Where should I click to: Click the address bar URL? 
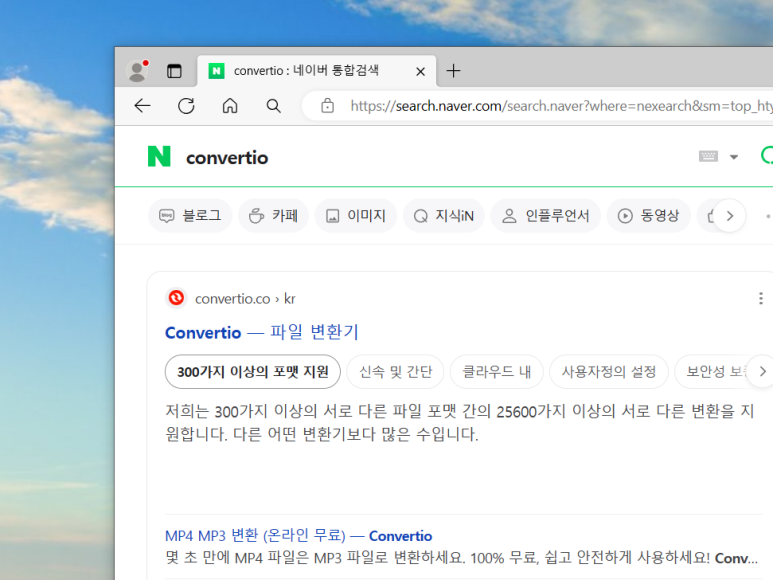(x=562, y=106)
